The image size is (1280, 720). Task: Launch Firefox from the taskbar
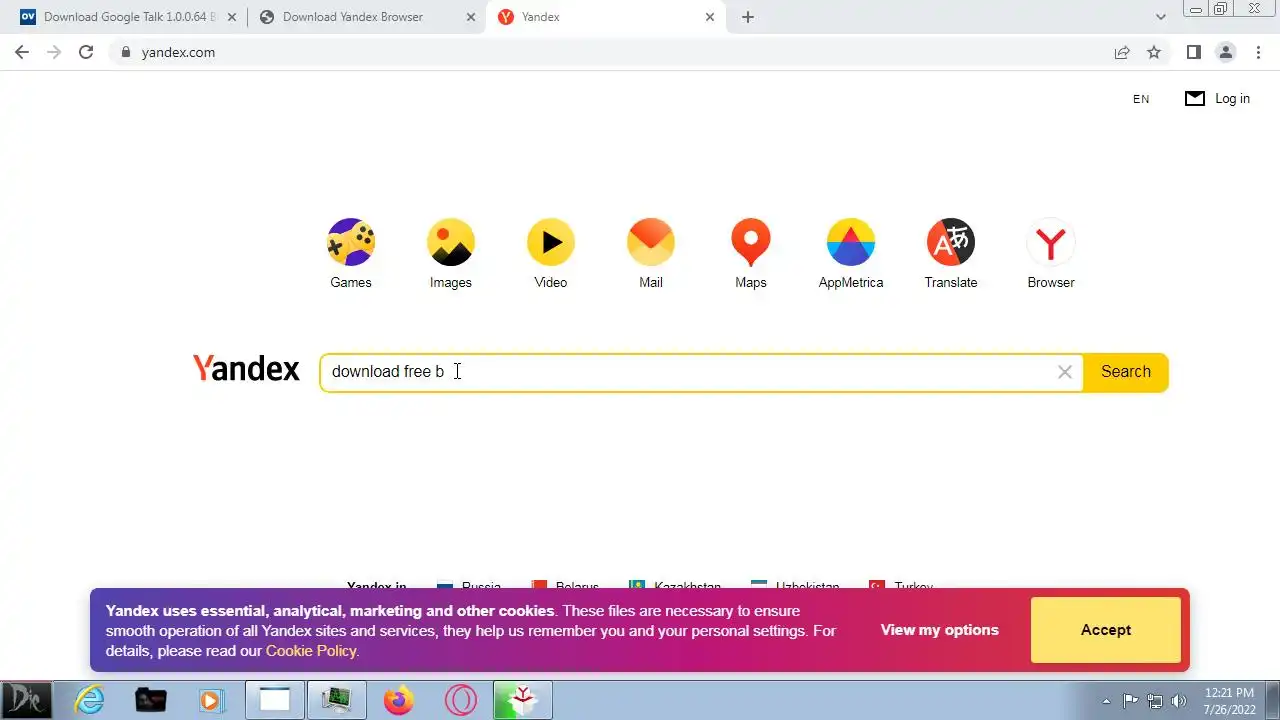tap(399, 700)
